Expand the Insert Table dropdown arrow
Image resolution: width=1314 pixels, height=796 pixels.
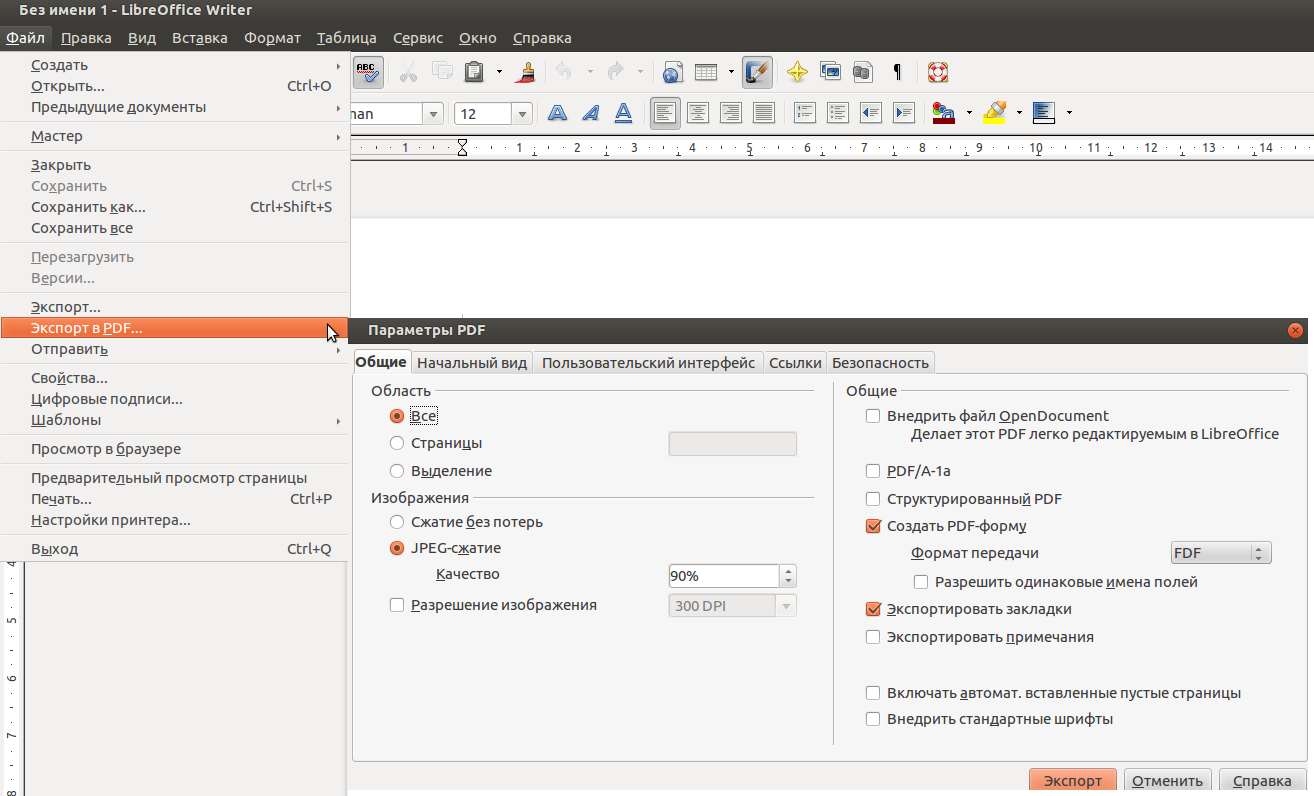pyautogui.click(x=731, y=72)
